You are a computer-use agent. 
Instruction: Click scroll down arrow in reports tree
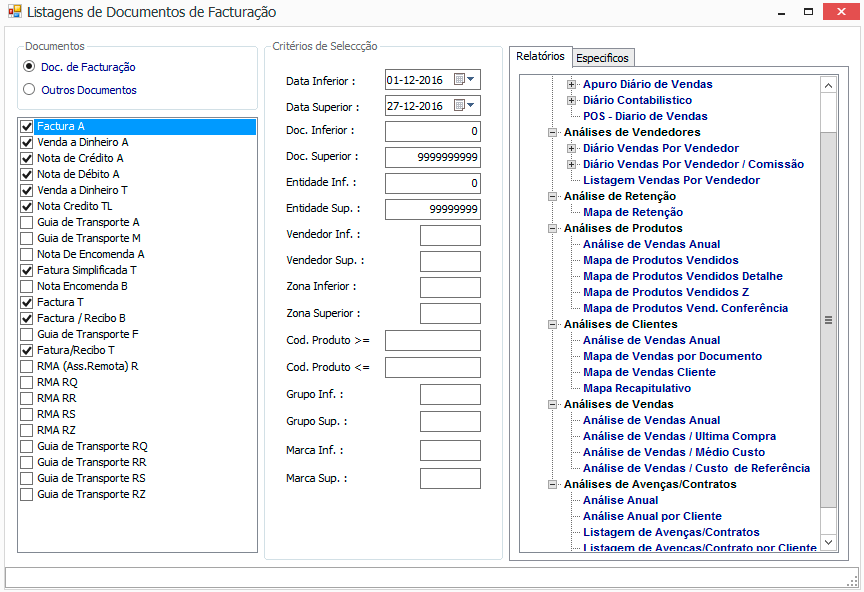[x=828, y=542]
